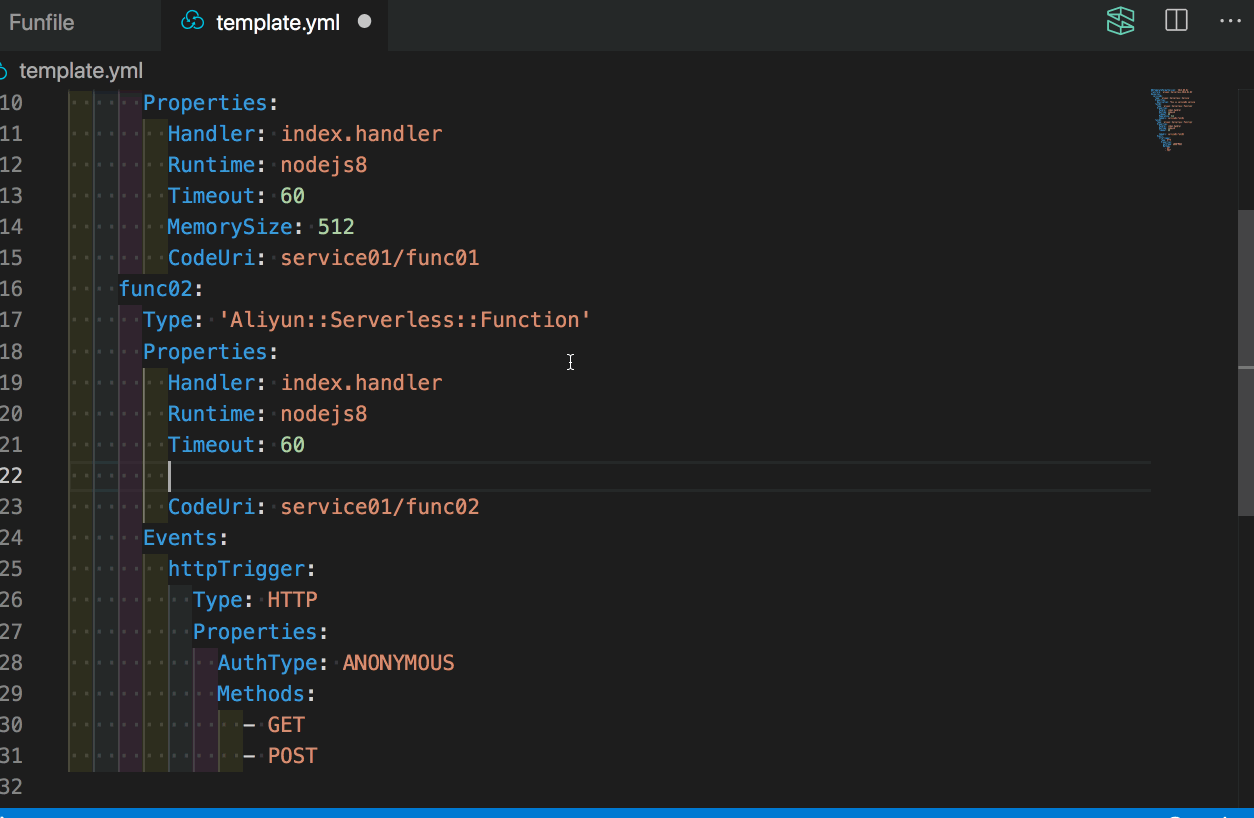Screen dimensions: 1254x818
Task: Switch to the Funfile tab
Action: pos(42,22)
